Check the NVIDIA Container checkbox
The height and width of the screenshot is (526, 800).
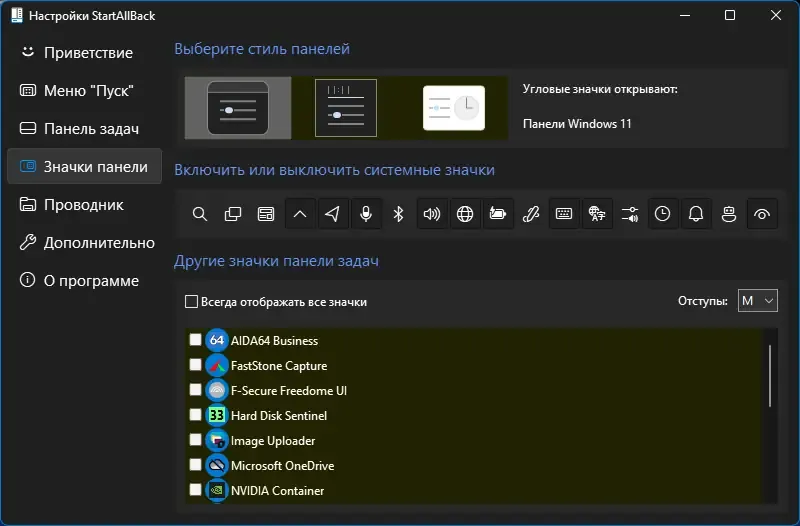click(195, 489)
